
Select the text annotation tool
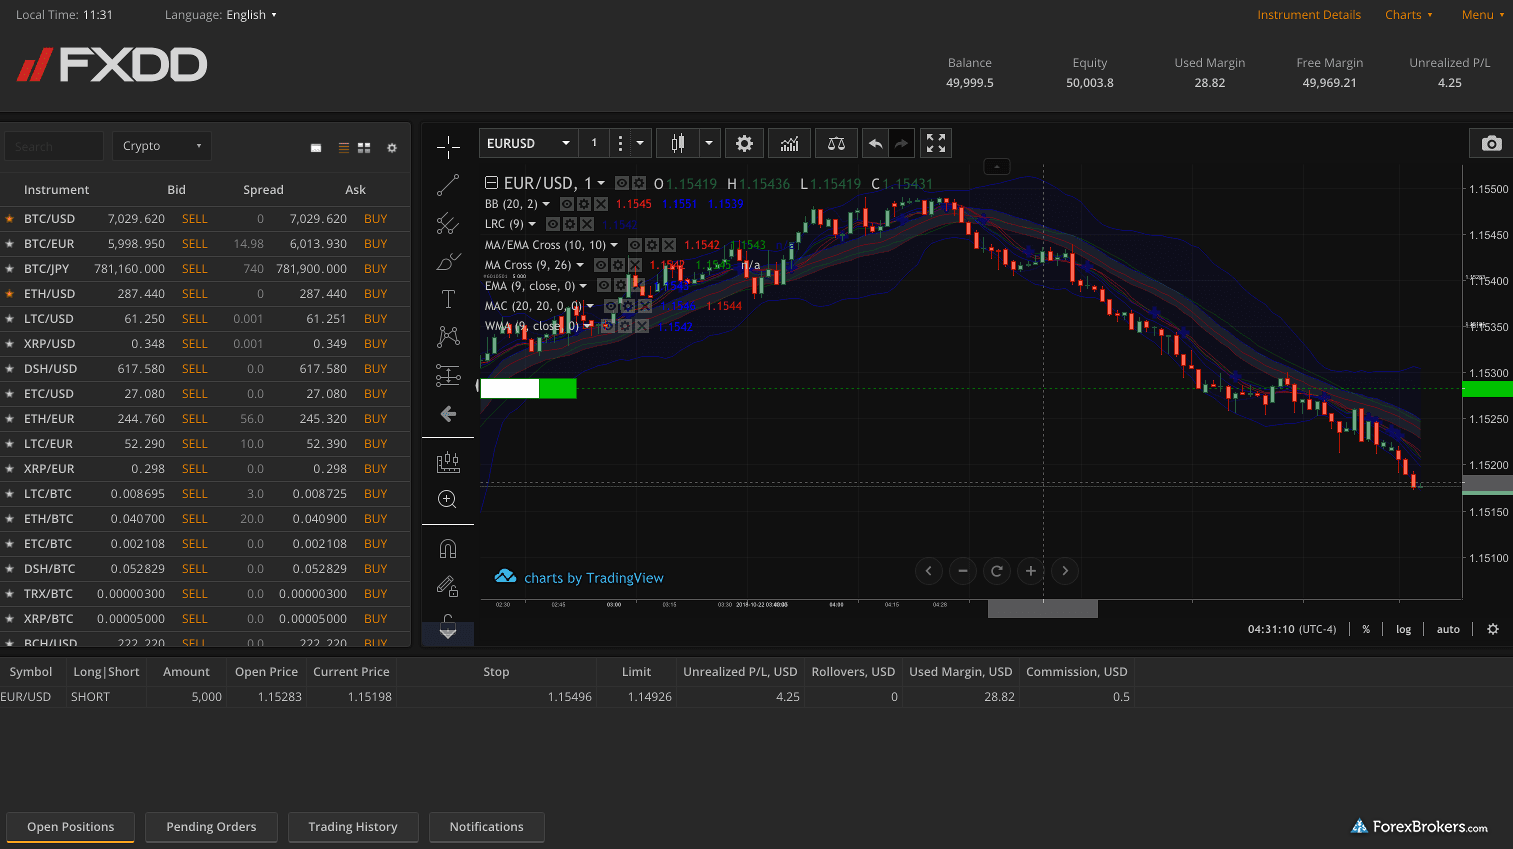[x=448, y=299]
